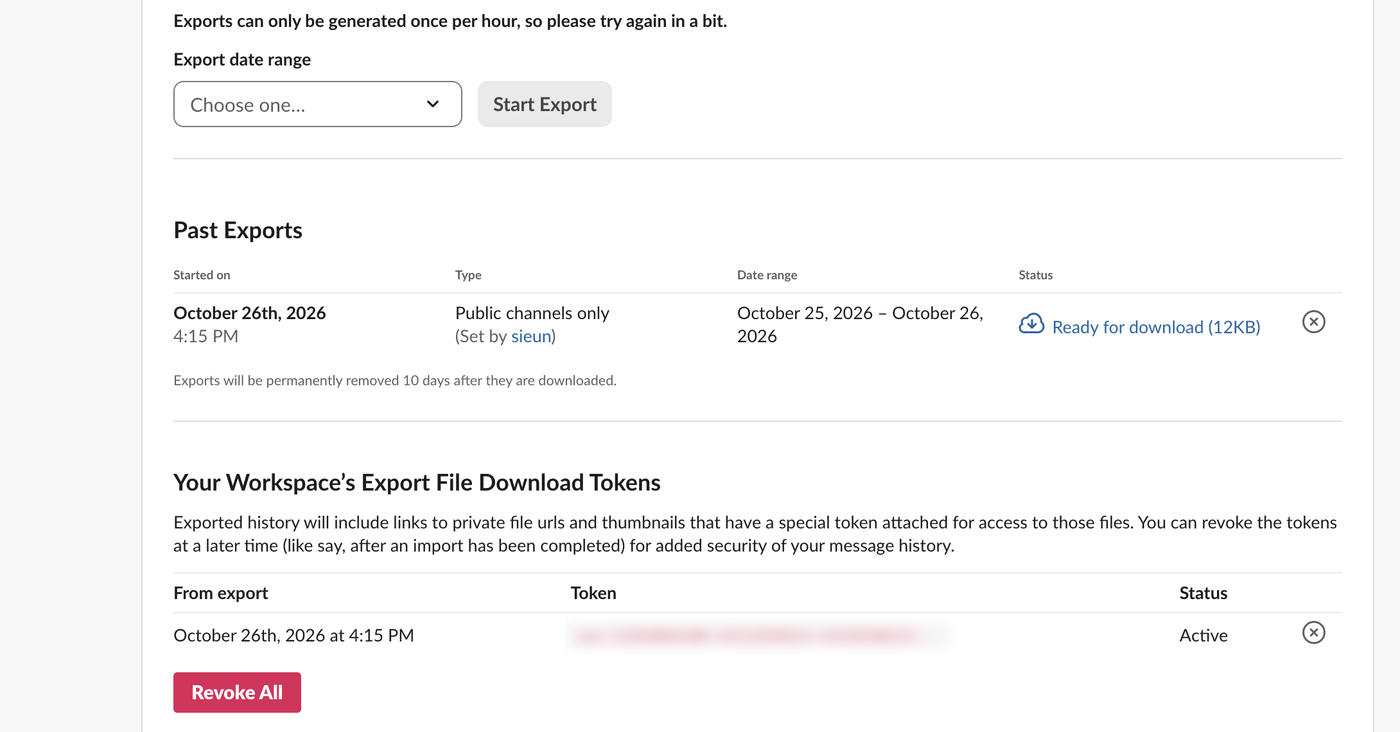Click 'October 26th, 2026 at 4:15 PM' token row
Viewport: 1400px width, 732px height.
point(294,635)
